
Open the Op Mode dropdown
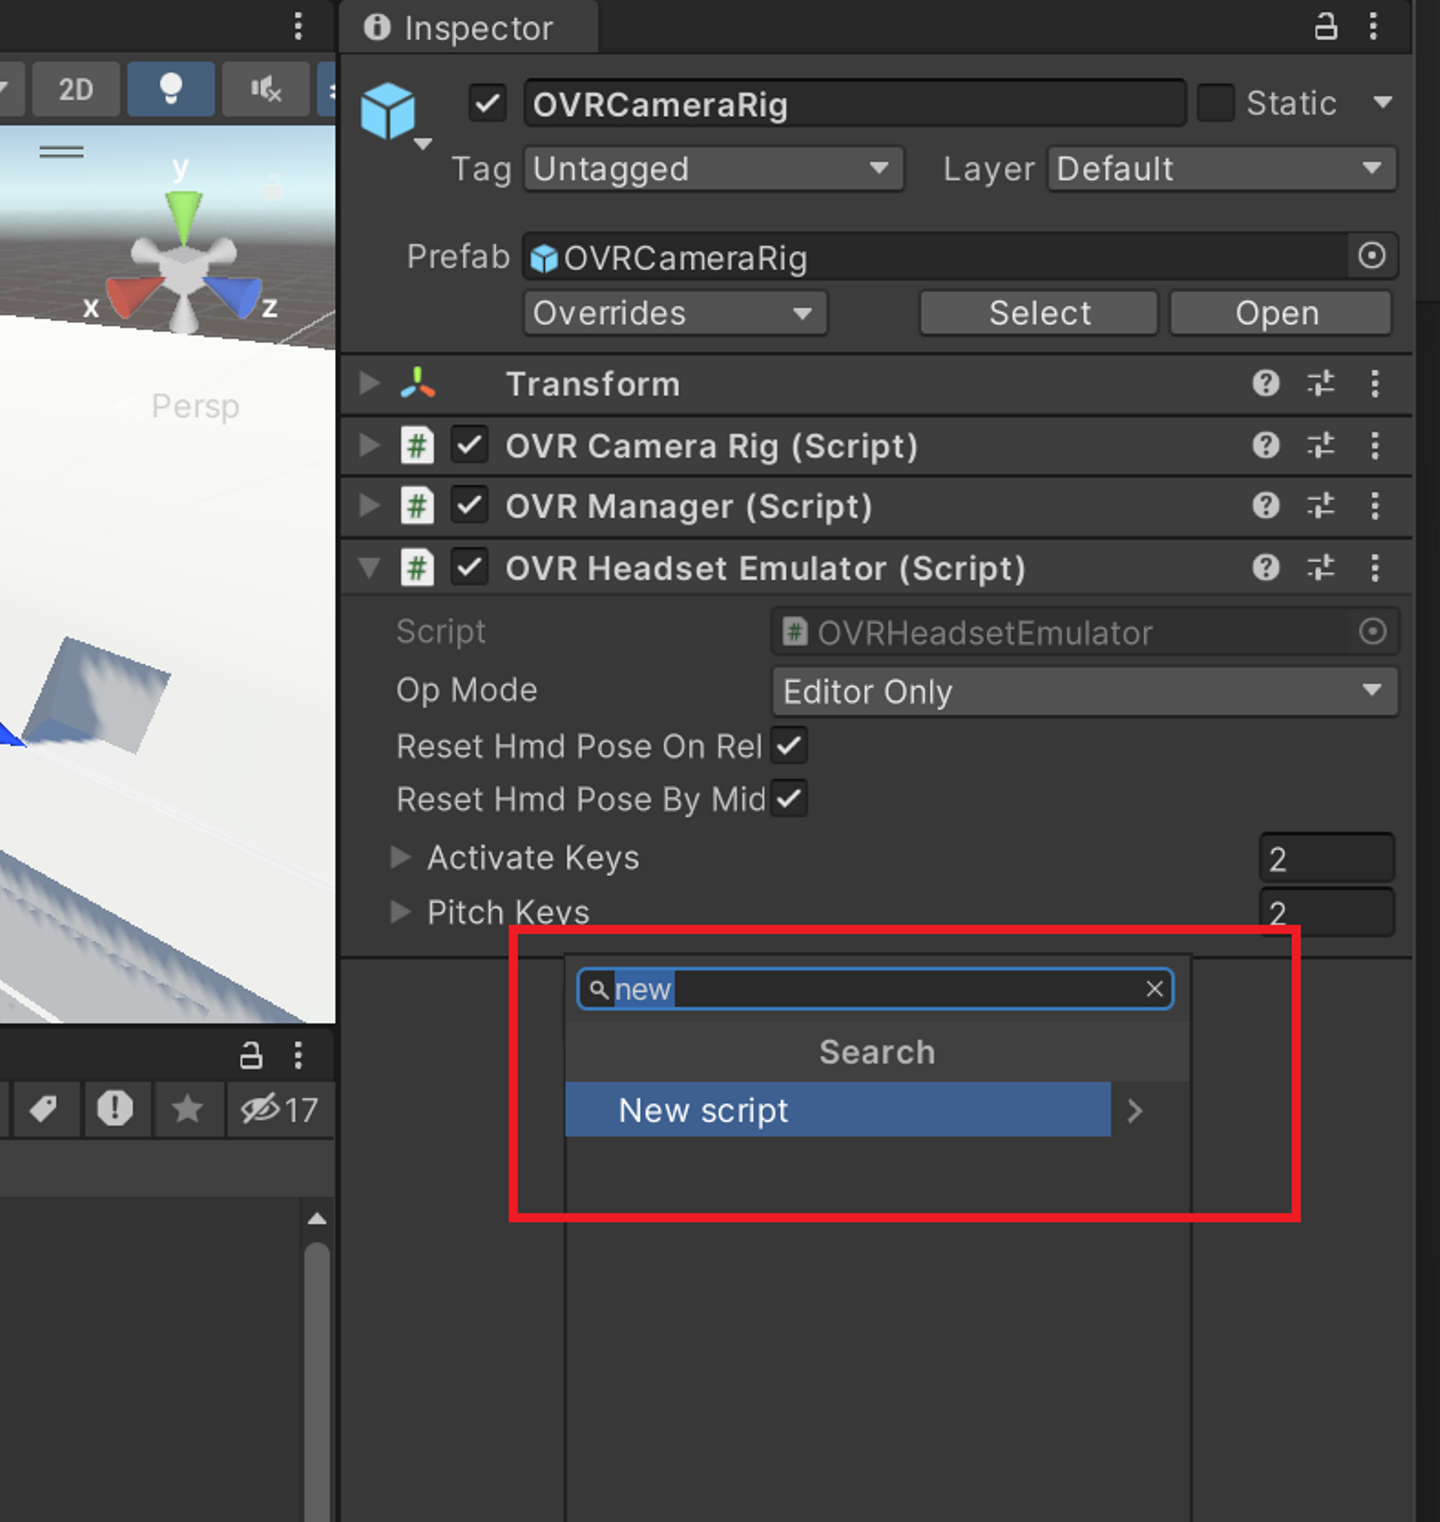(1084, 691)
